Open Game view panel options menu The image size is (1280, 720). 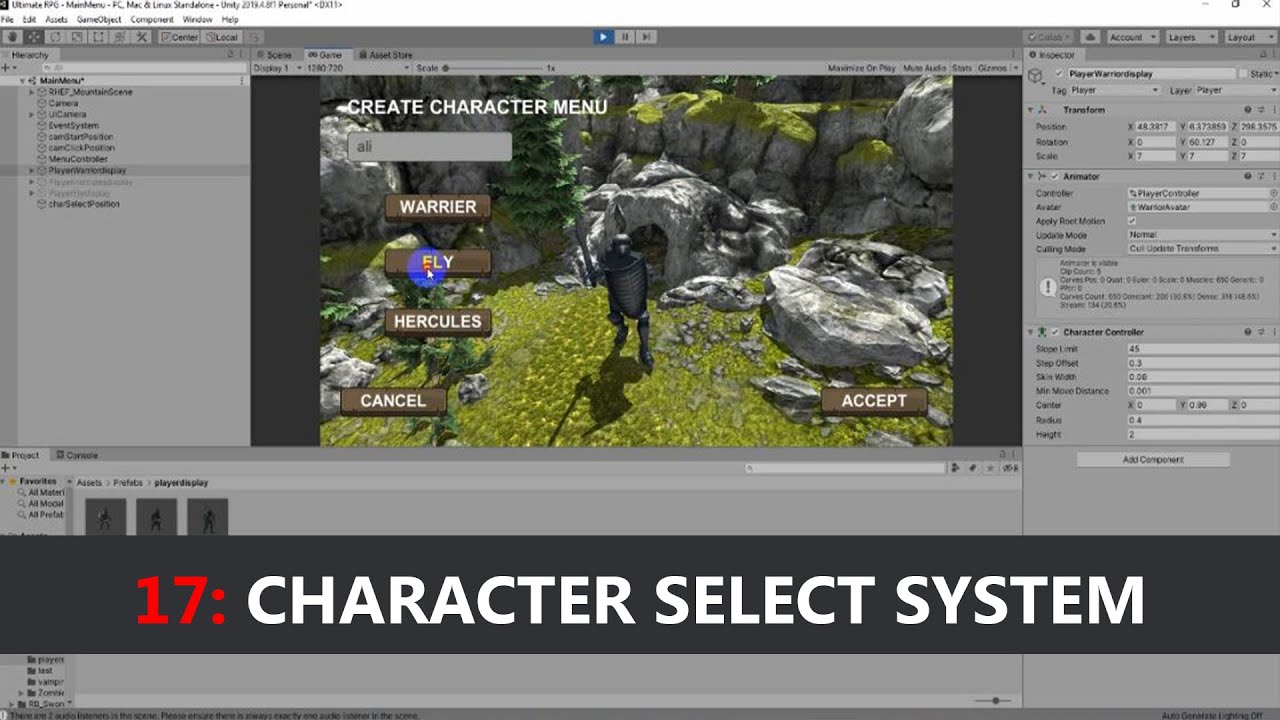(1015, 55)
